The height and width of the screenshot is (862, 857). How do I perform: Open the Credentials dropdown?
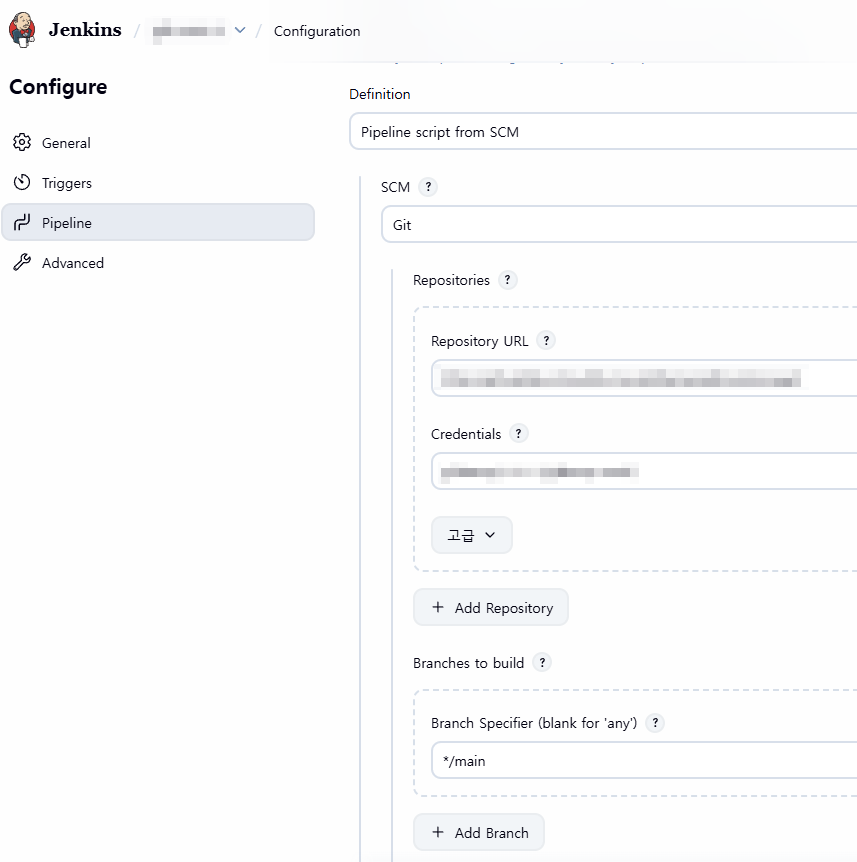coord(644,471)
